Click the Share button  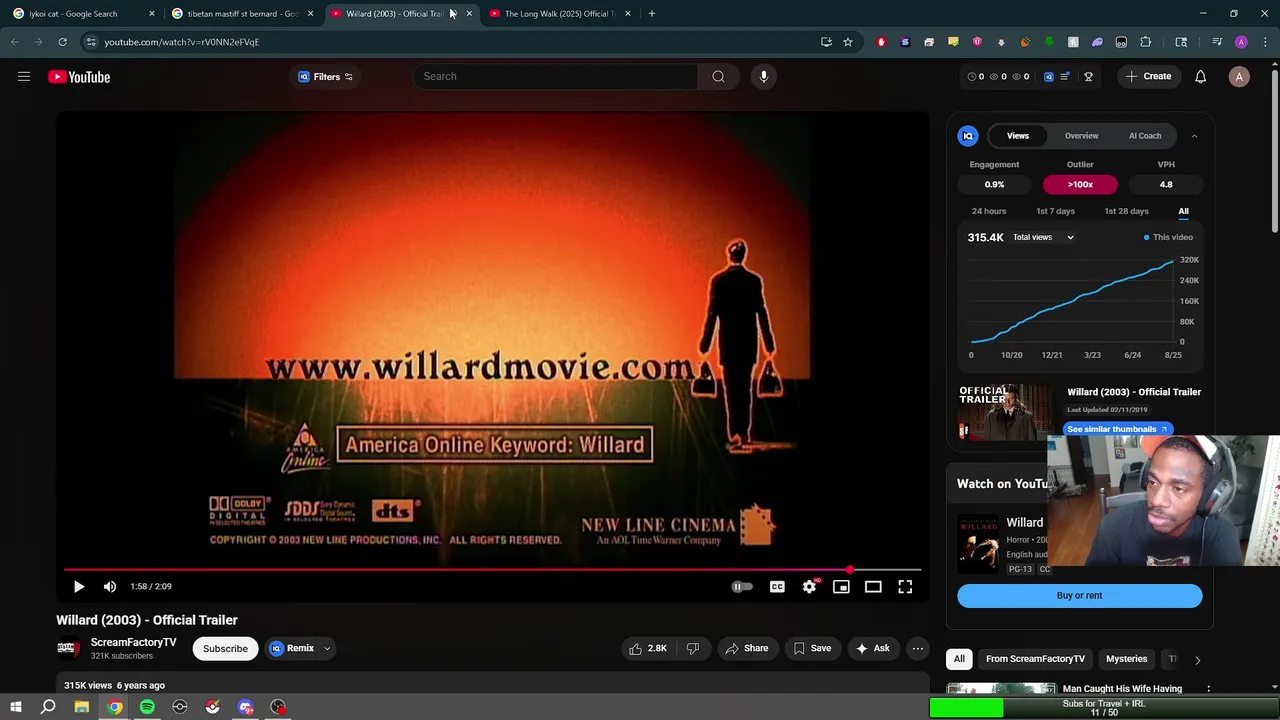tap(747, 648)
